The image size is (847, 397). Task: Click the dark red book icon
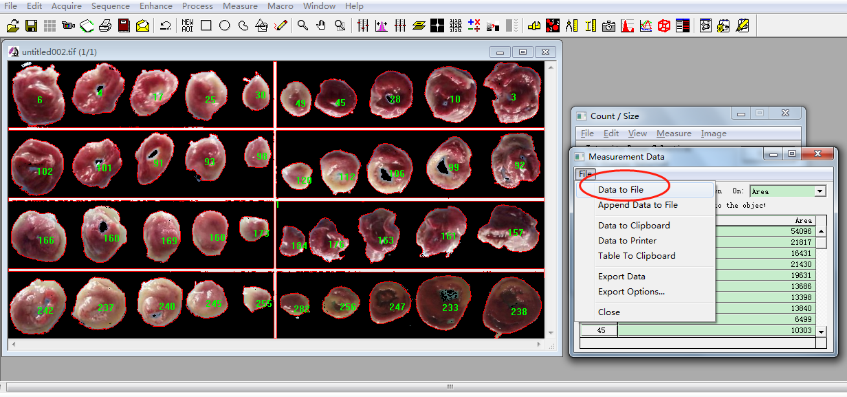pyautogui.click(x=124, y=25)
